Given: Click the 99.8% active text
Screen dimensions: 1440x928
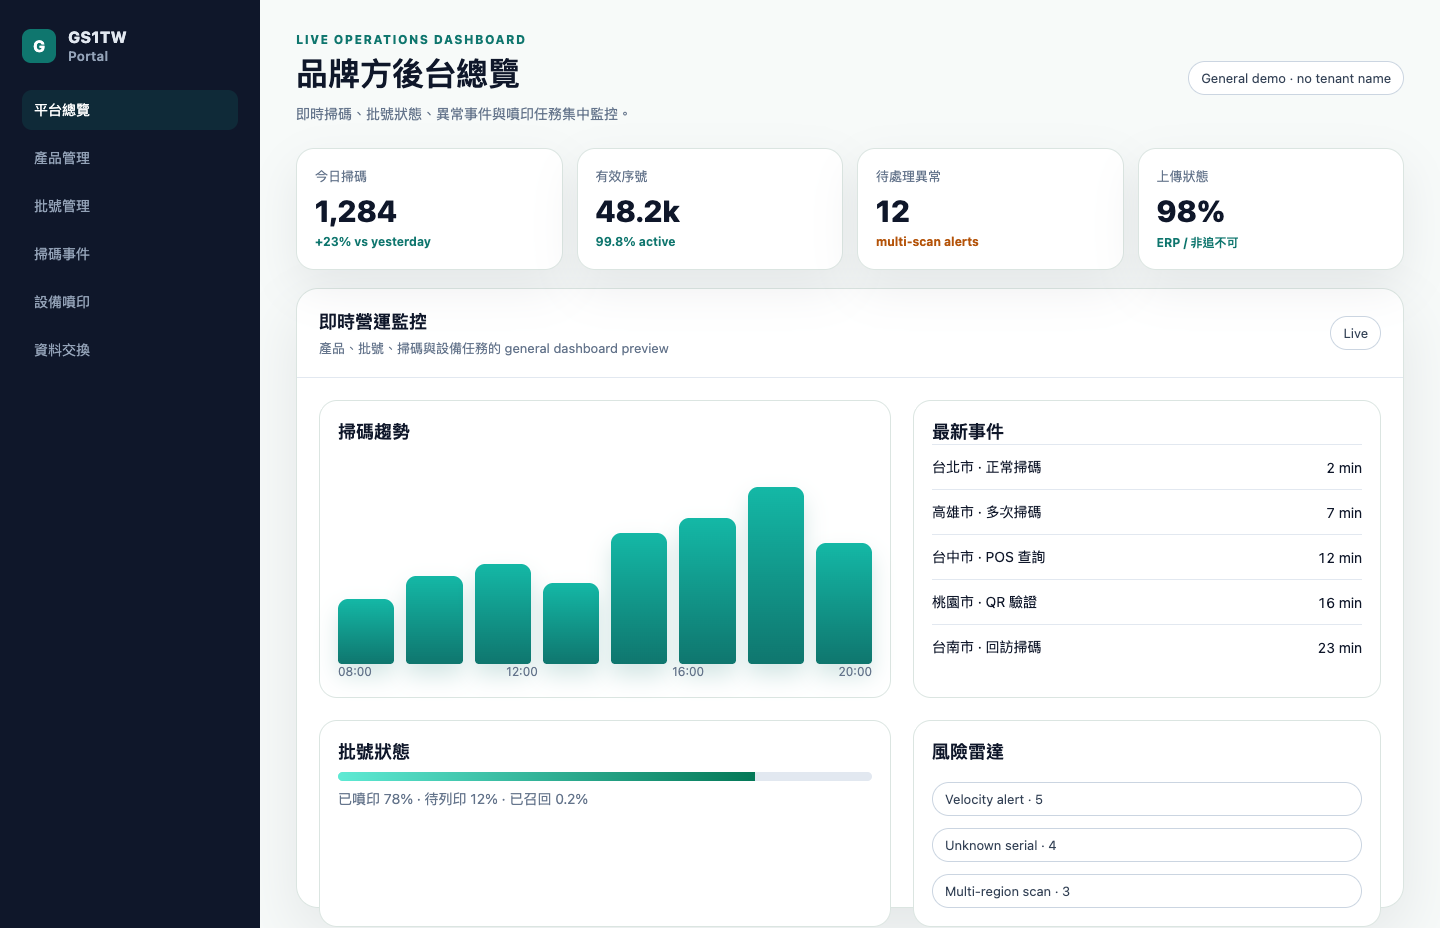Looking at the screenshot, I should click(635, 242).
